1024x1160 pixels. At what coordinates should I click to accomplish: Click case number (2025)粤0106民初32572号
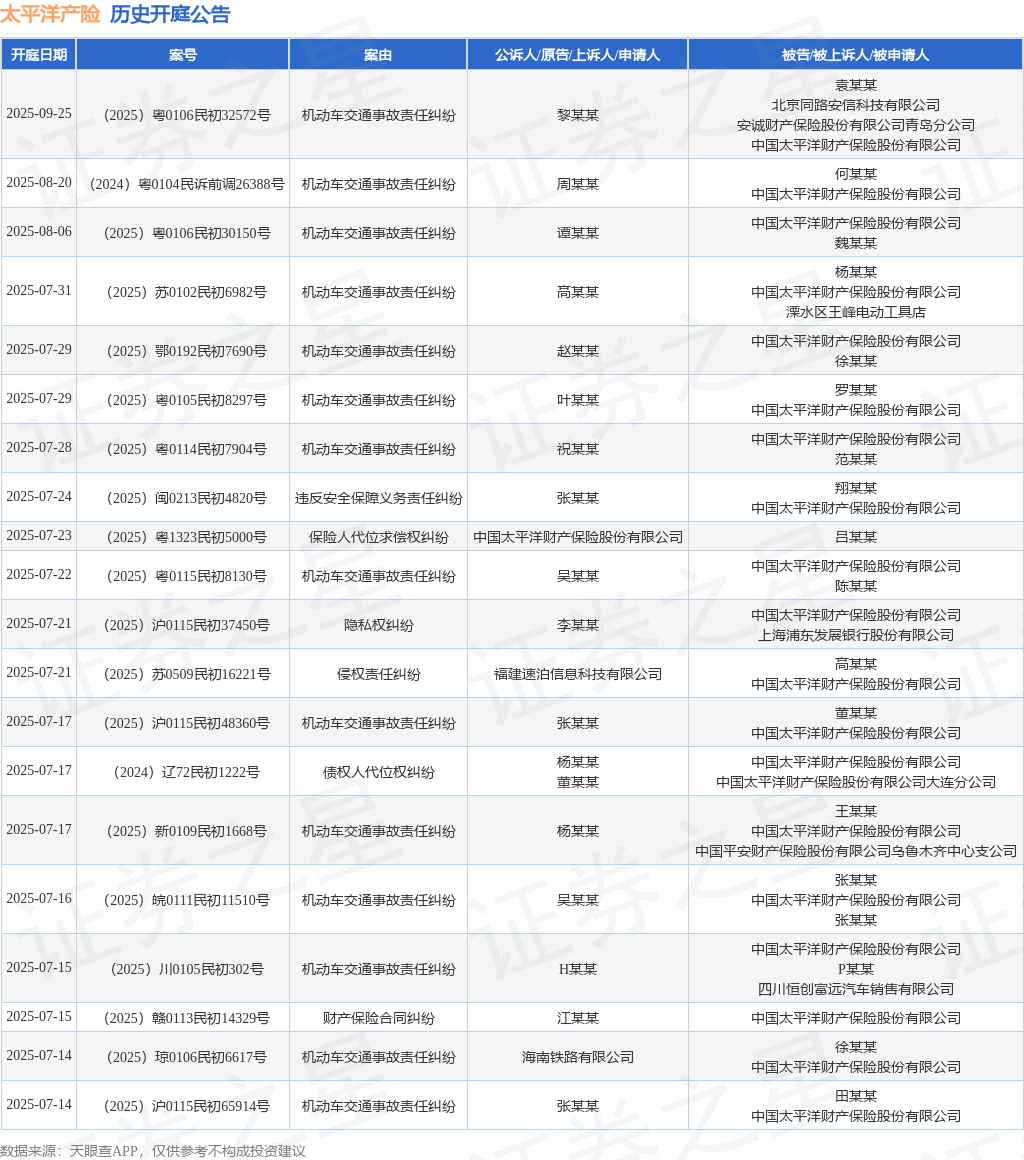click(x=186, y=115)
